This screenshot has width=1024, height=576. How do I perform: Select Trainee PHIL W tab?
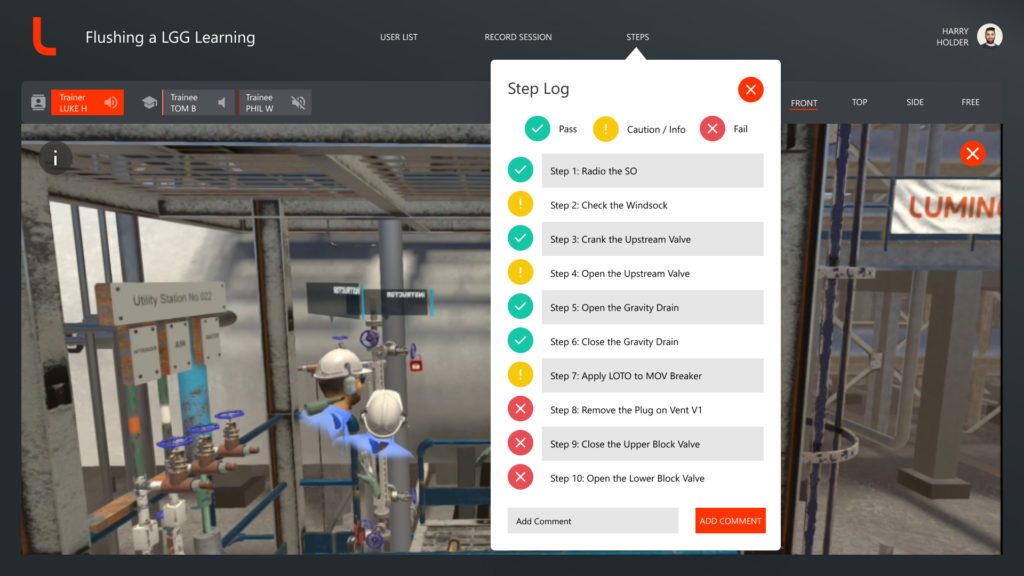point(274,103)
